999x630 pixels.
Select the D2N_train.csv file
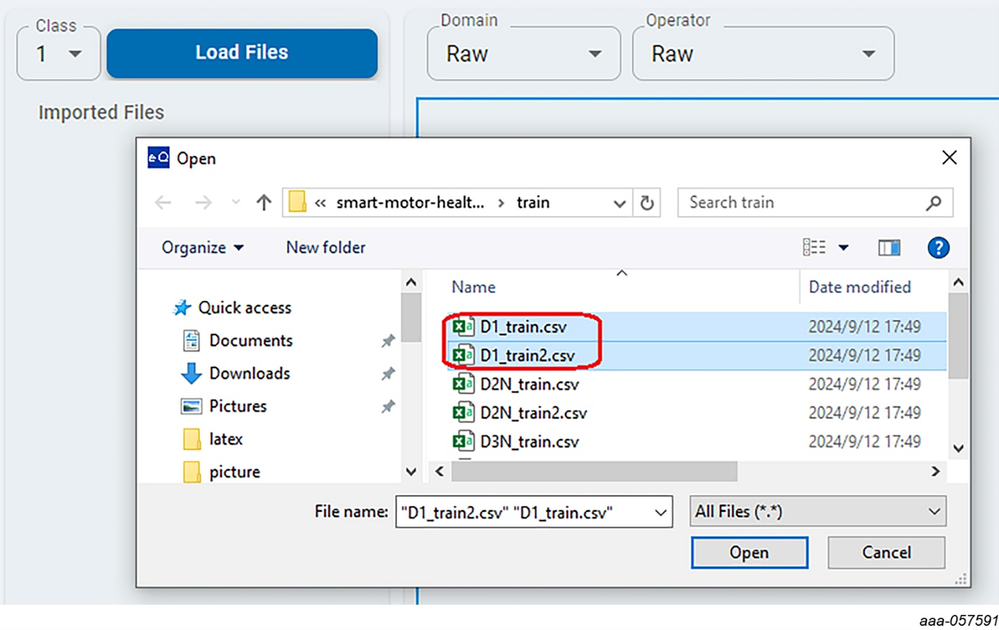tap(529, 384)
